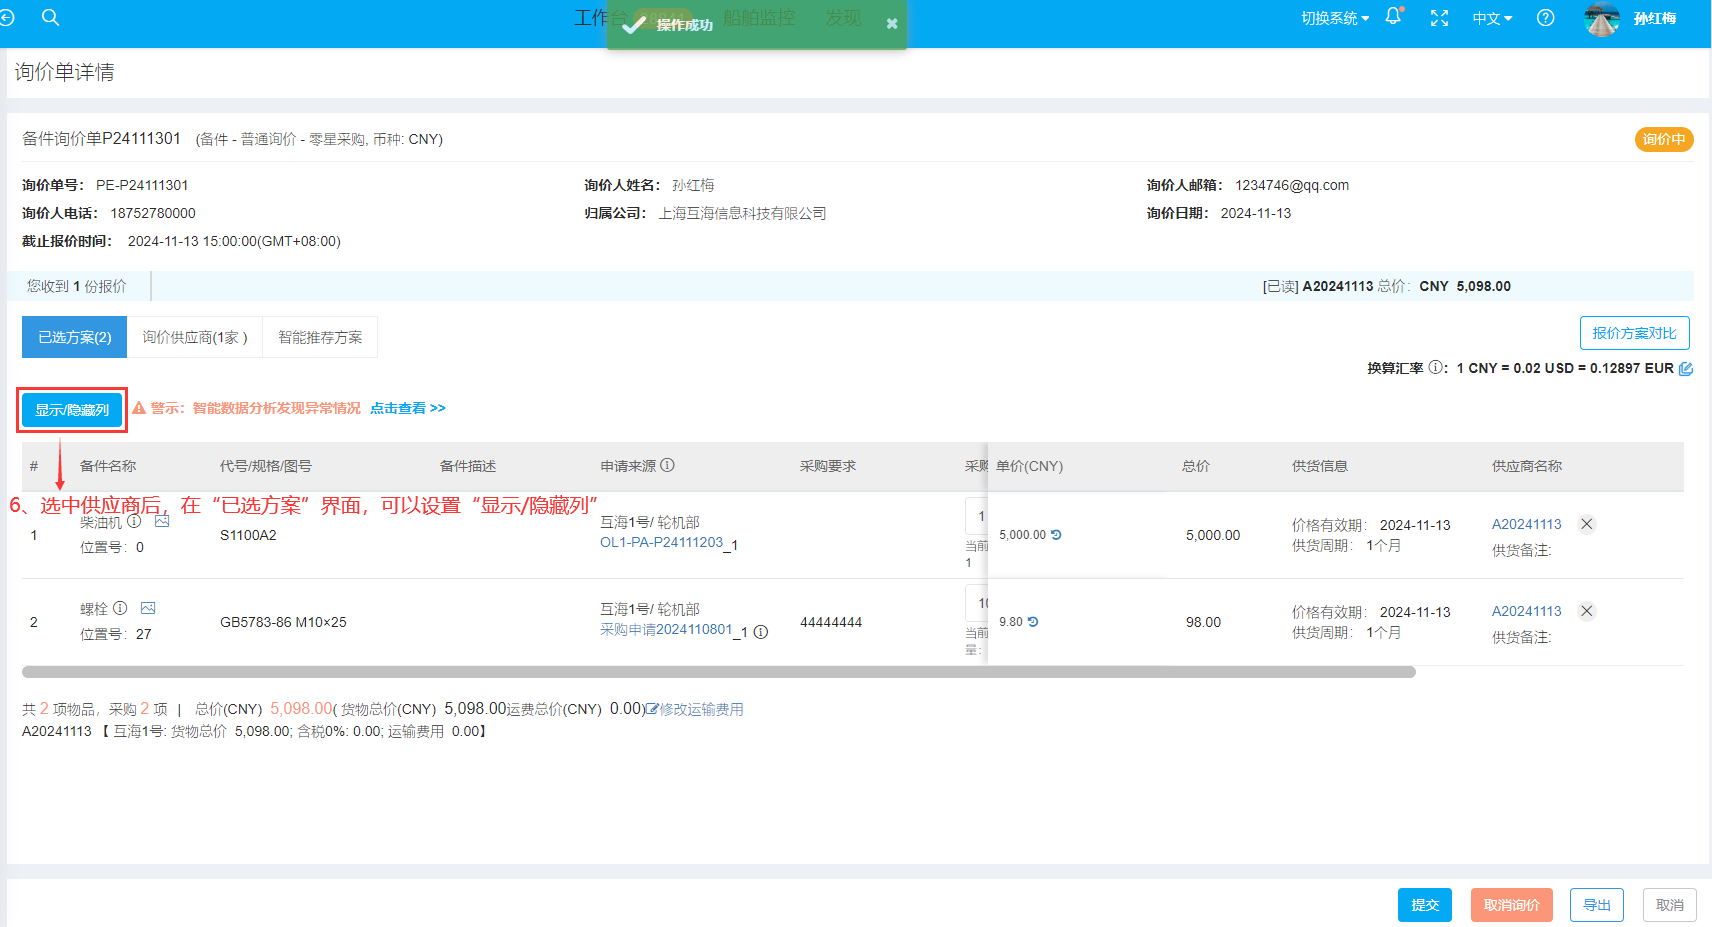Click the 导出 button

(1596, 905)
